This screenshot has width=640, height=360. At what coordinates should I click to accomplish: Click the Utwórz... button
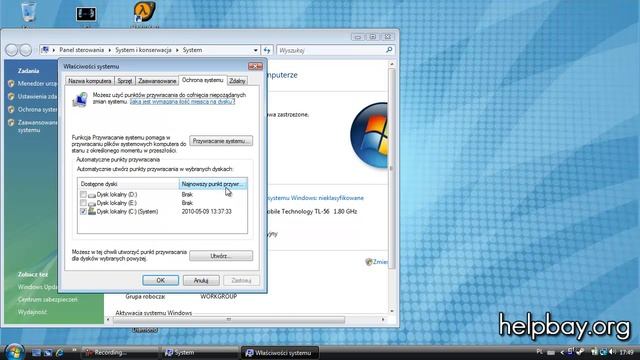(221, 256)
